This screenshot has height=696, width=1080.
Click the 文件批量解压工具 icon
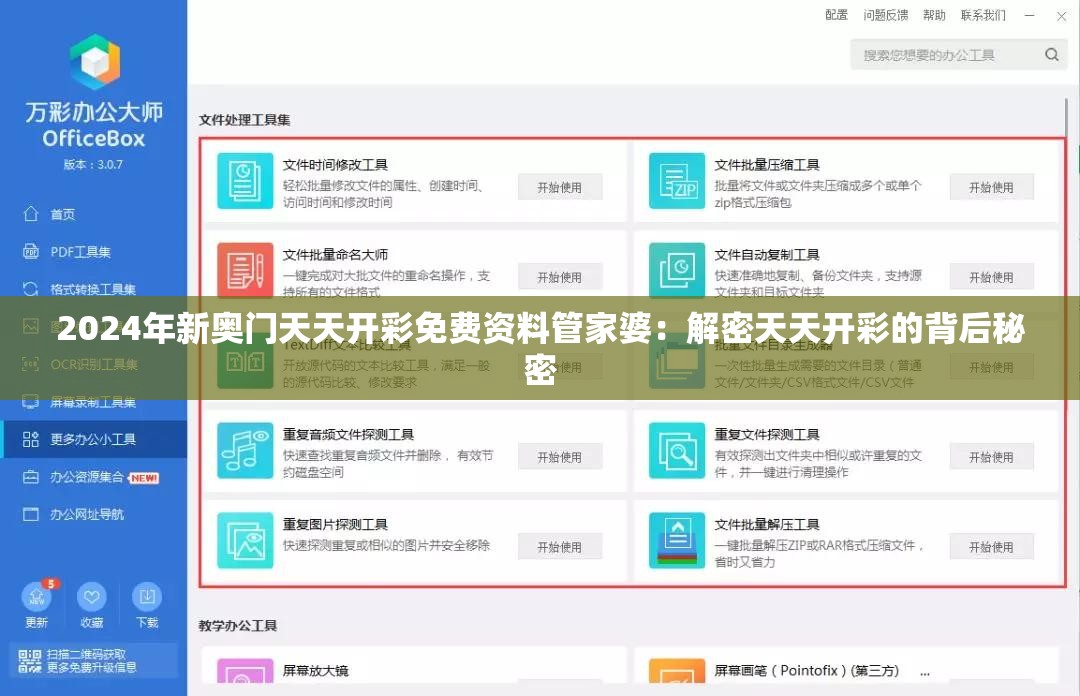point(677,540)
